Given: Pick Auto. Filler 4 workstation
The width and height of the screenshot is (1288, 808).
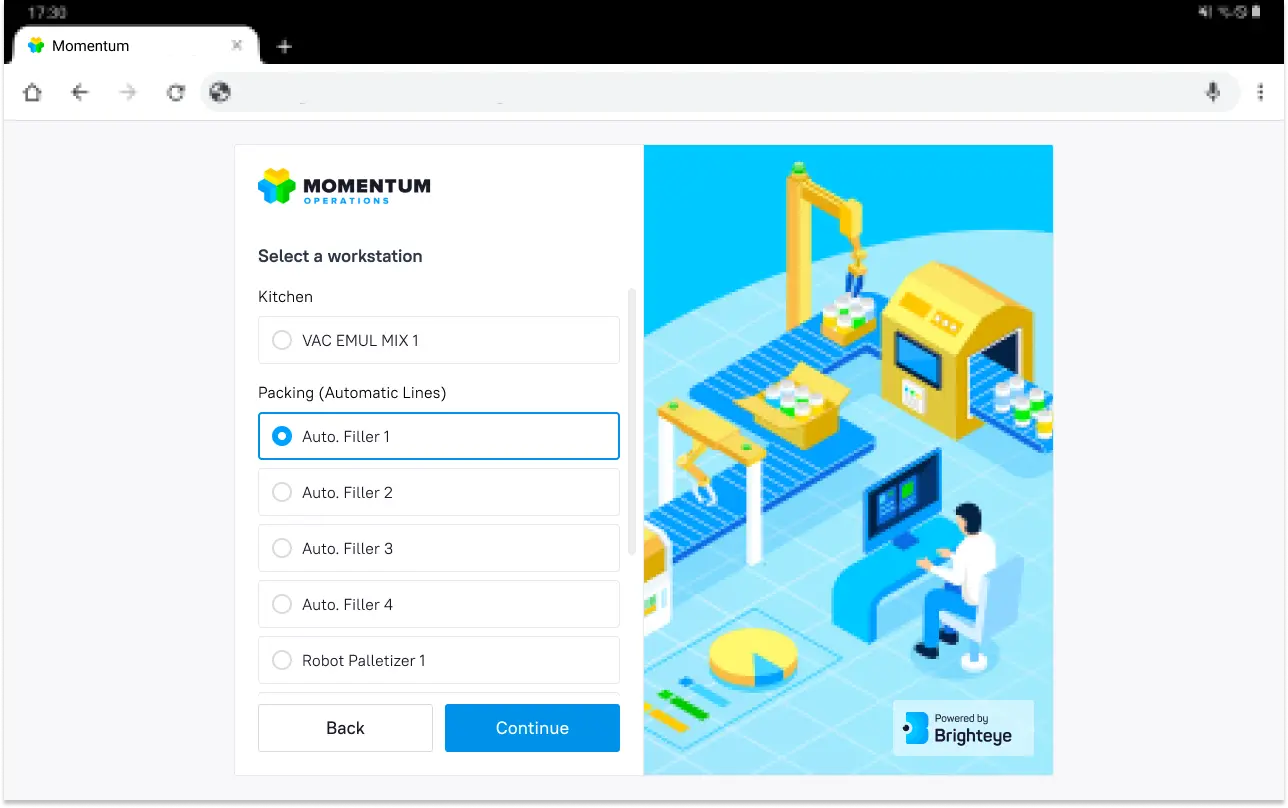Looking at the screenshot, I should coord(439,604).
